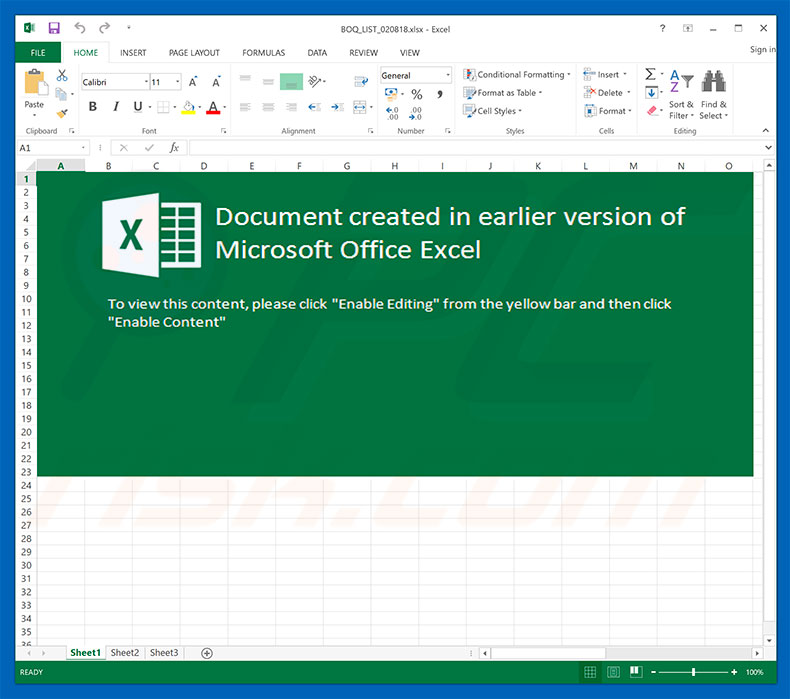Switch to Sheet2
The image size is (790, 699).
(x=124, y=653)
